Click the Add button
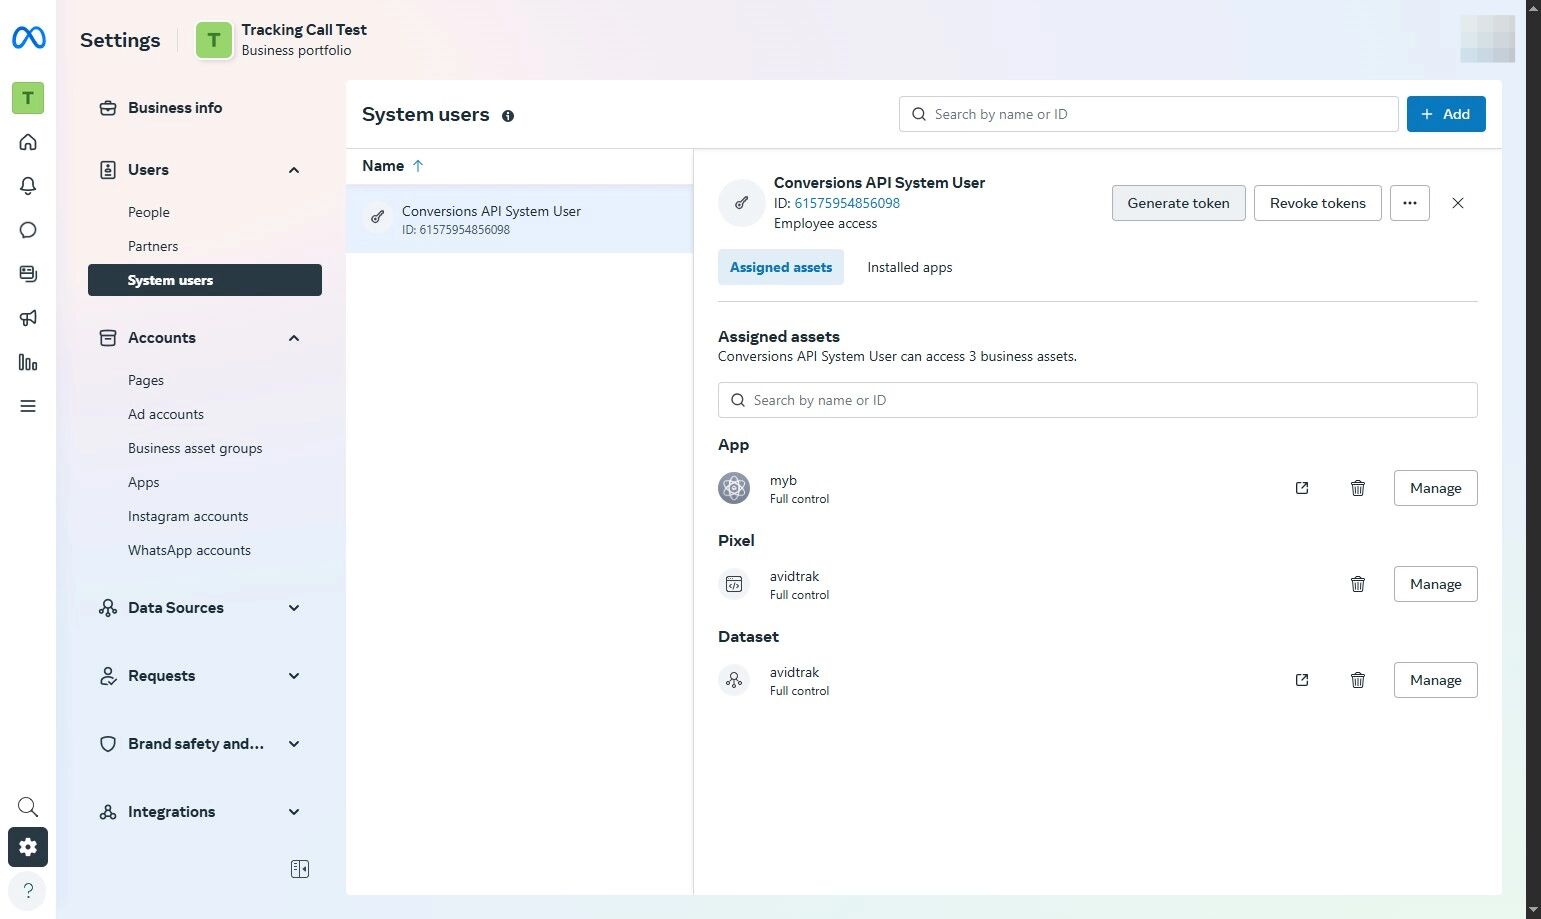This screenshot has width=1541, height=919. point(1446,114)
